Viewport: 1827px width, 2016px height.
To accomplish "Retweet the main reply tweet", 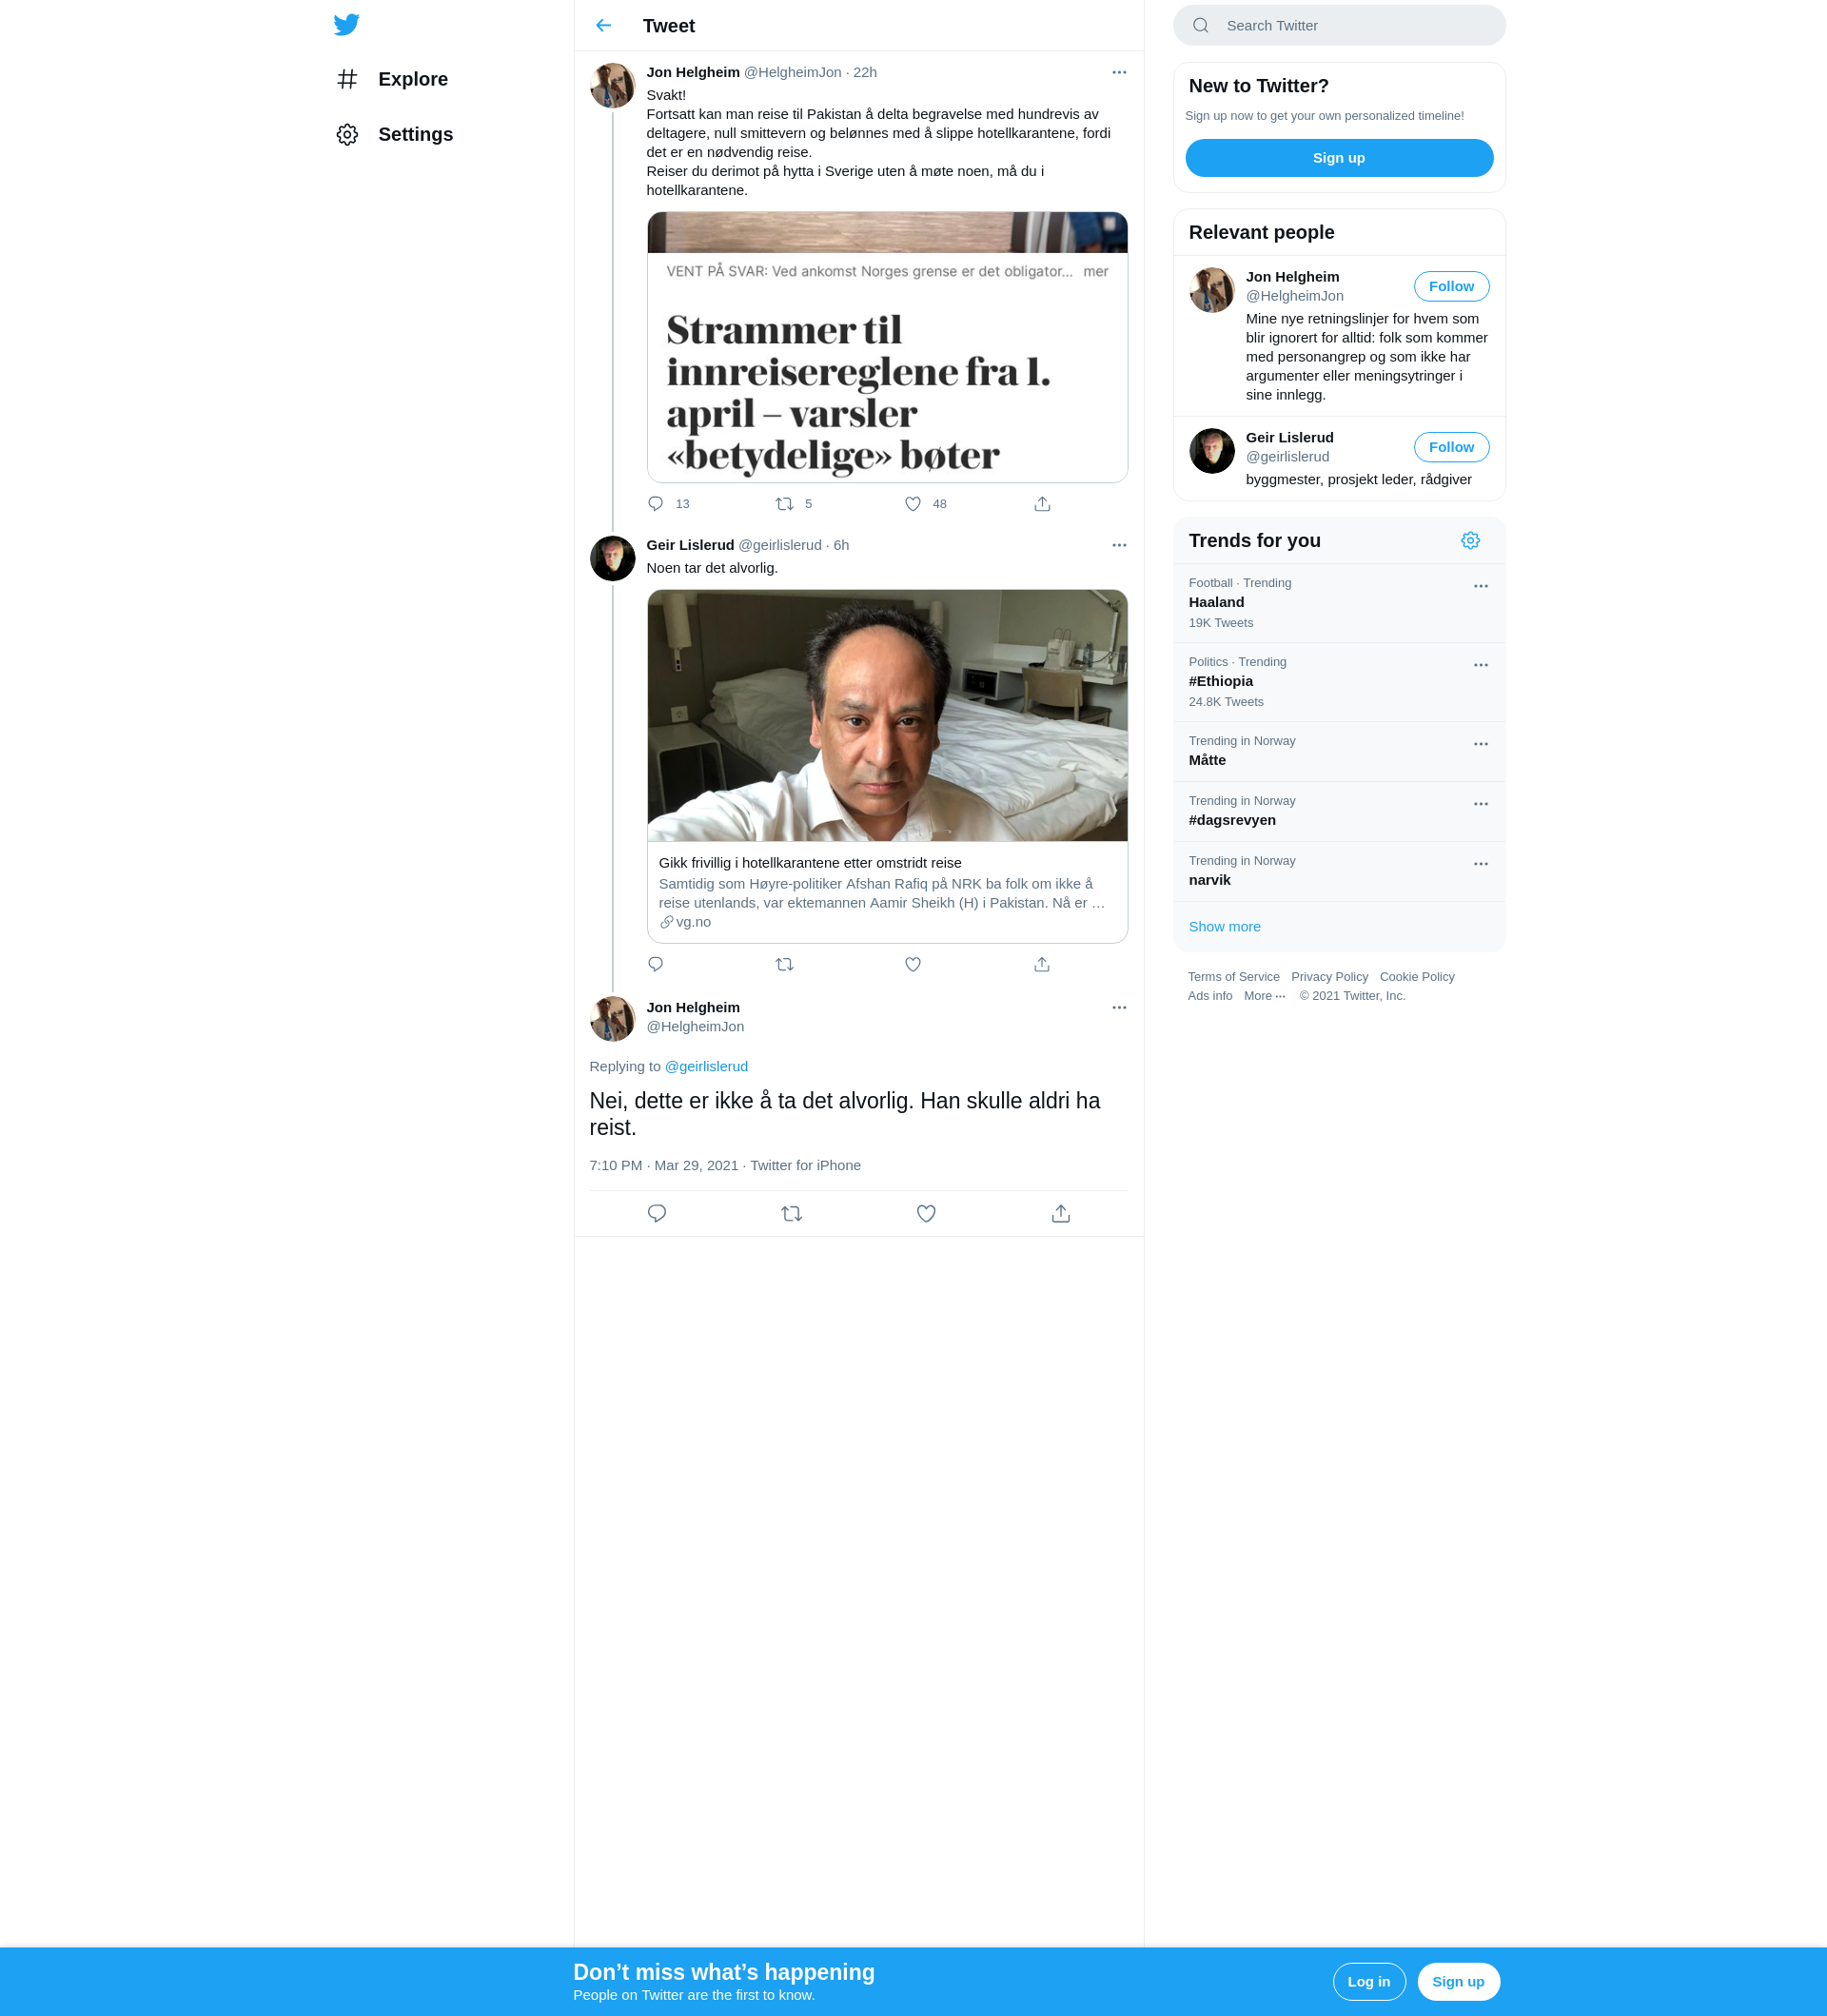I will point(791,1213).
